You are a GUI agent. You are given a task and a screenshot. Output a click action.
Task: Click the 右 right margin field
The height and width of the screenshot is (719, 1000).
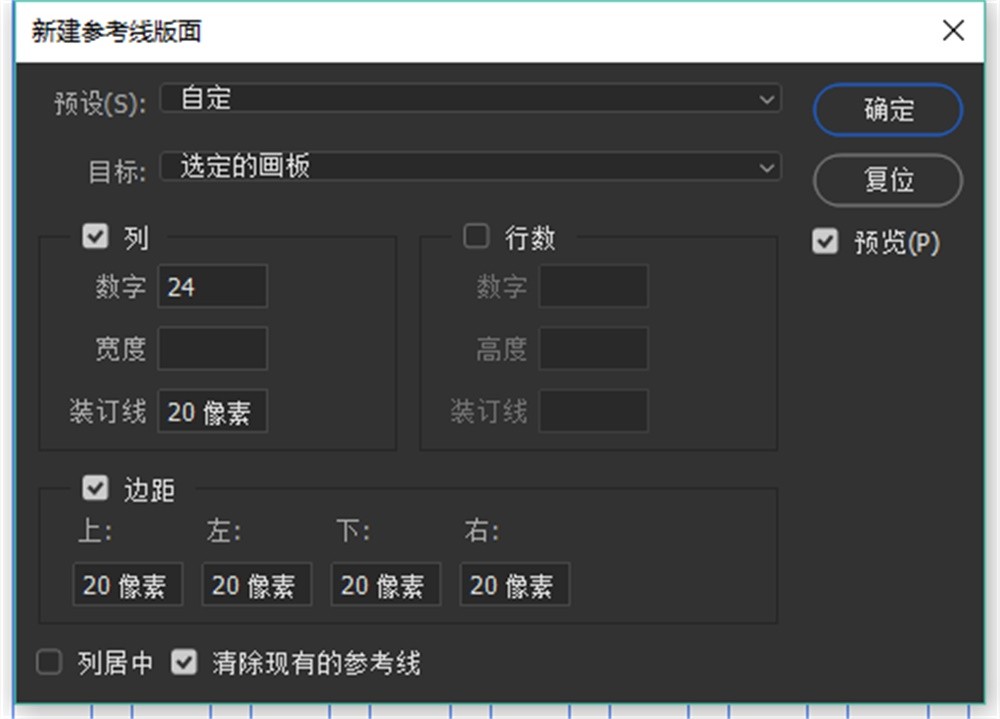(514, 585)
